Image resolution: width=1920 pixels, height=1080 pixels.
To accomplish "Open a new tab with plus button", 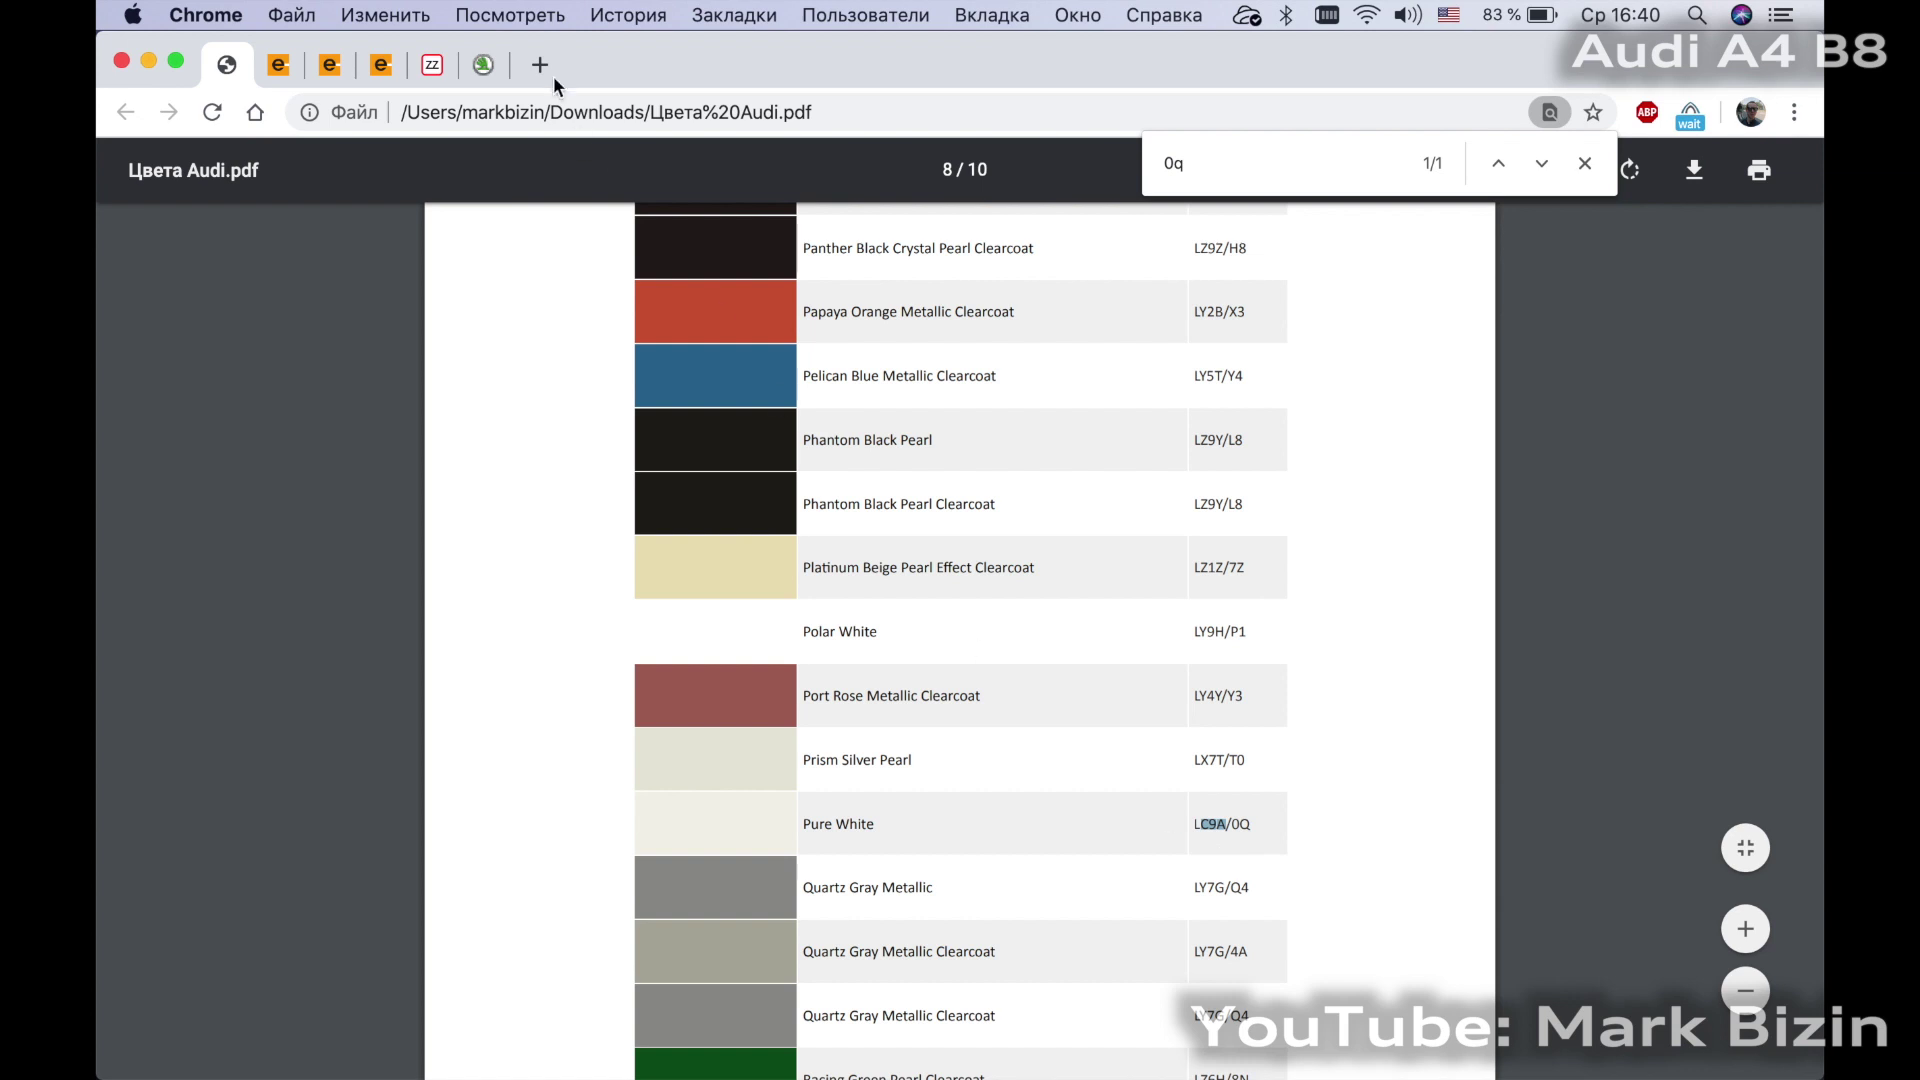I will pos(540,65).
